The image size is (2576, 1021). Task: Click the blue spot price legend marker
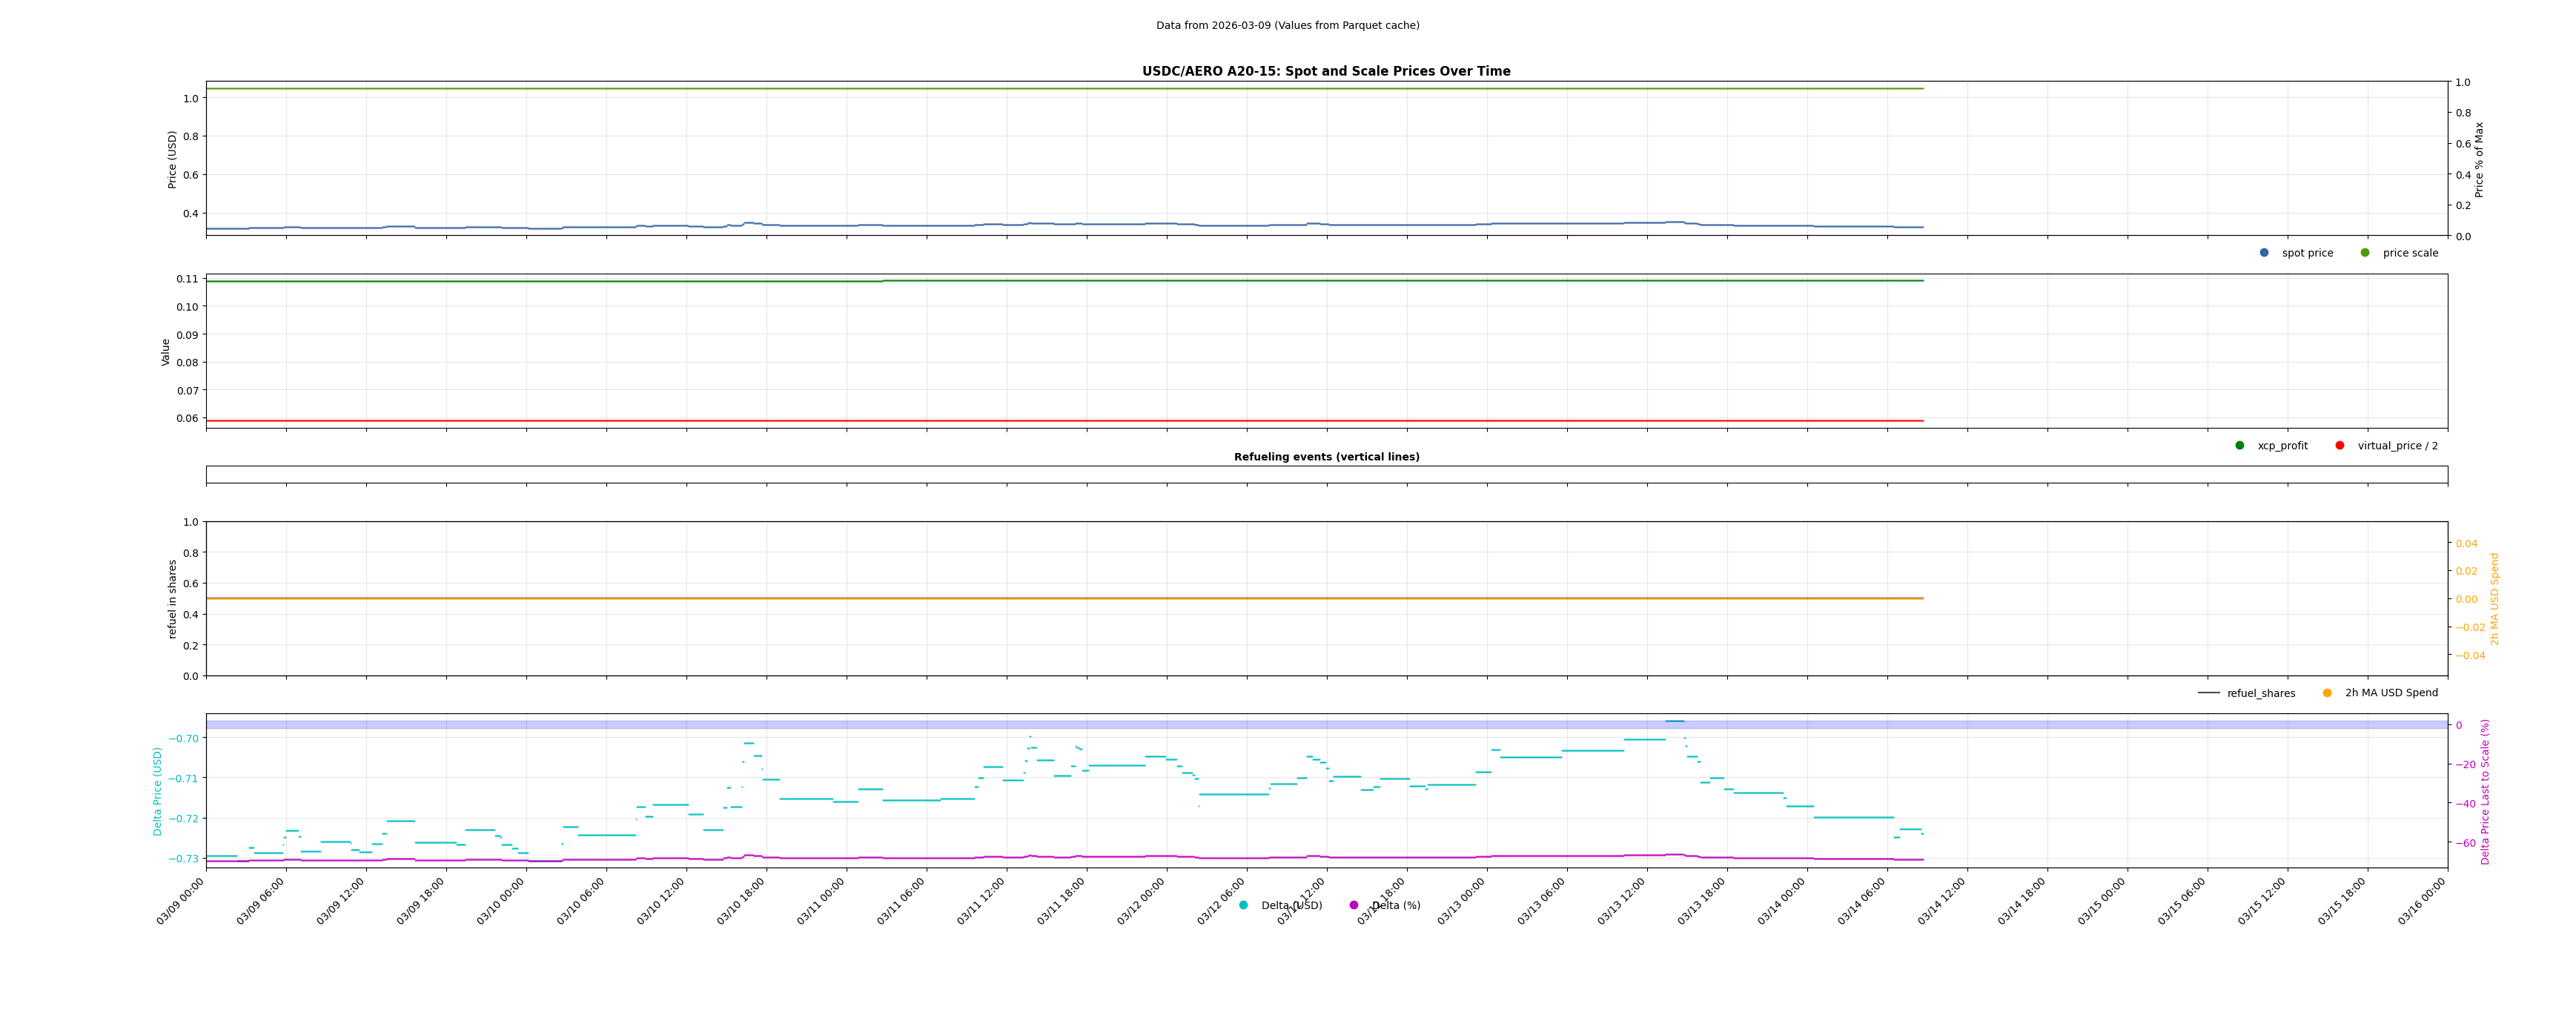pyautogui.click(x=2264, y=253)
